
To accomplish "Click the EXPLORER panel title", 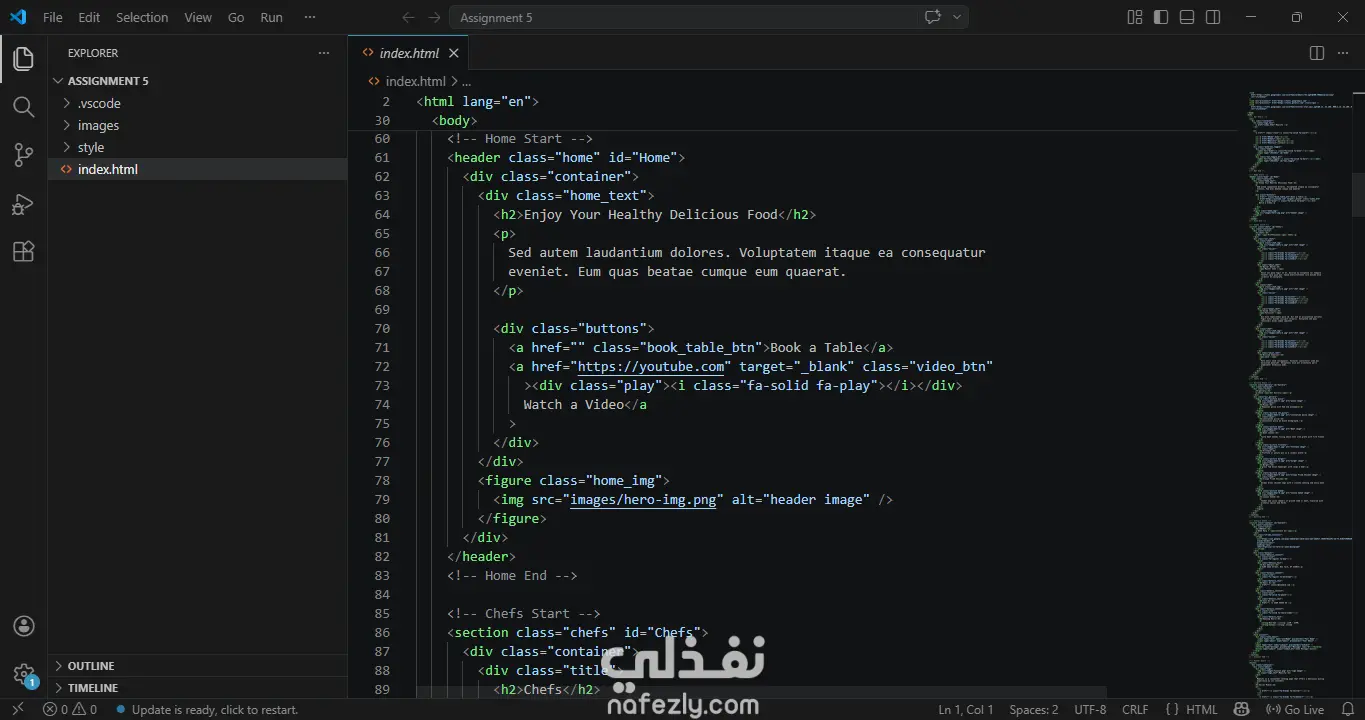I will pos(93,53).
